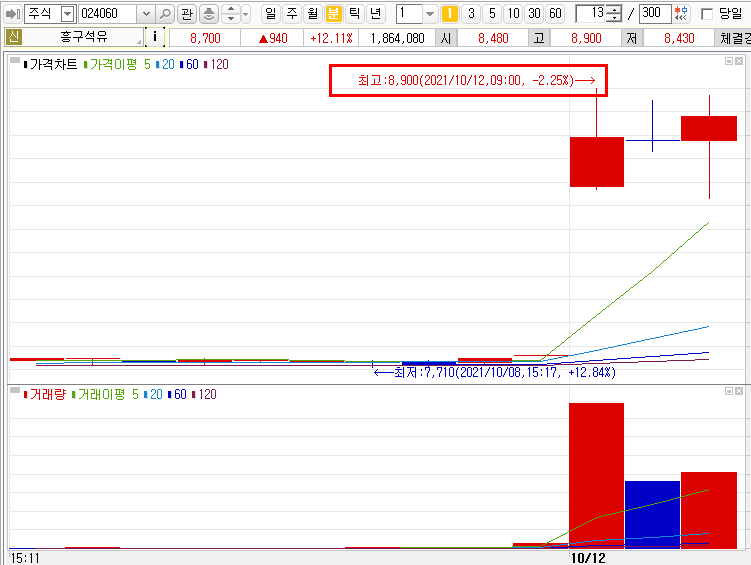
Task: Click the 고 high price label
Action: coord(539,38)
